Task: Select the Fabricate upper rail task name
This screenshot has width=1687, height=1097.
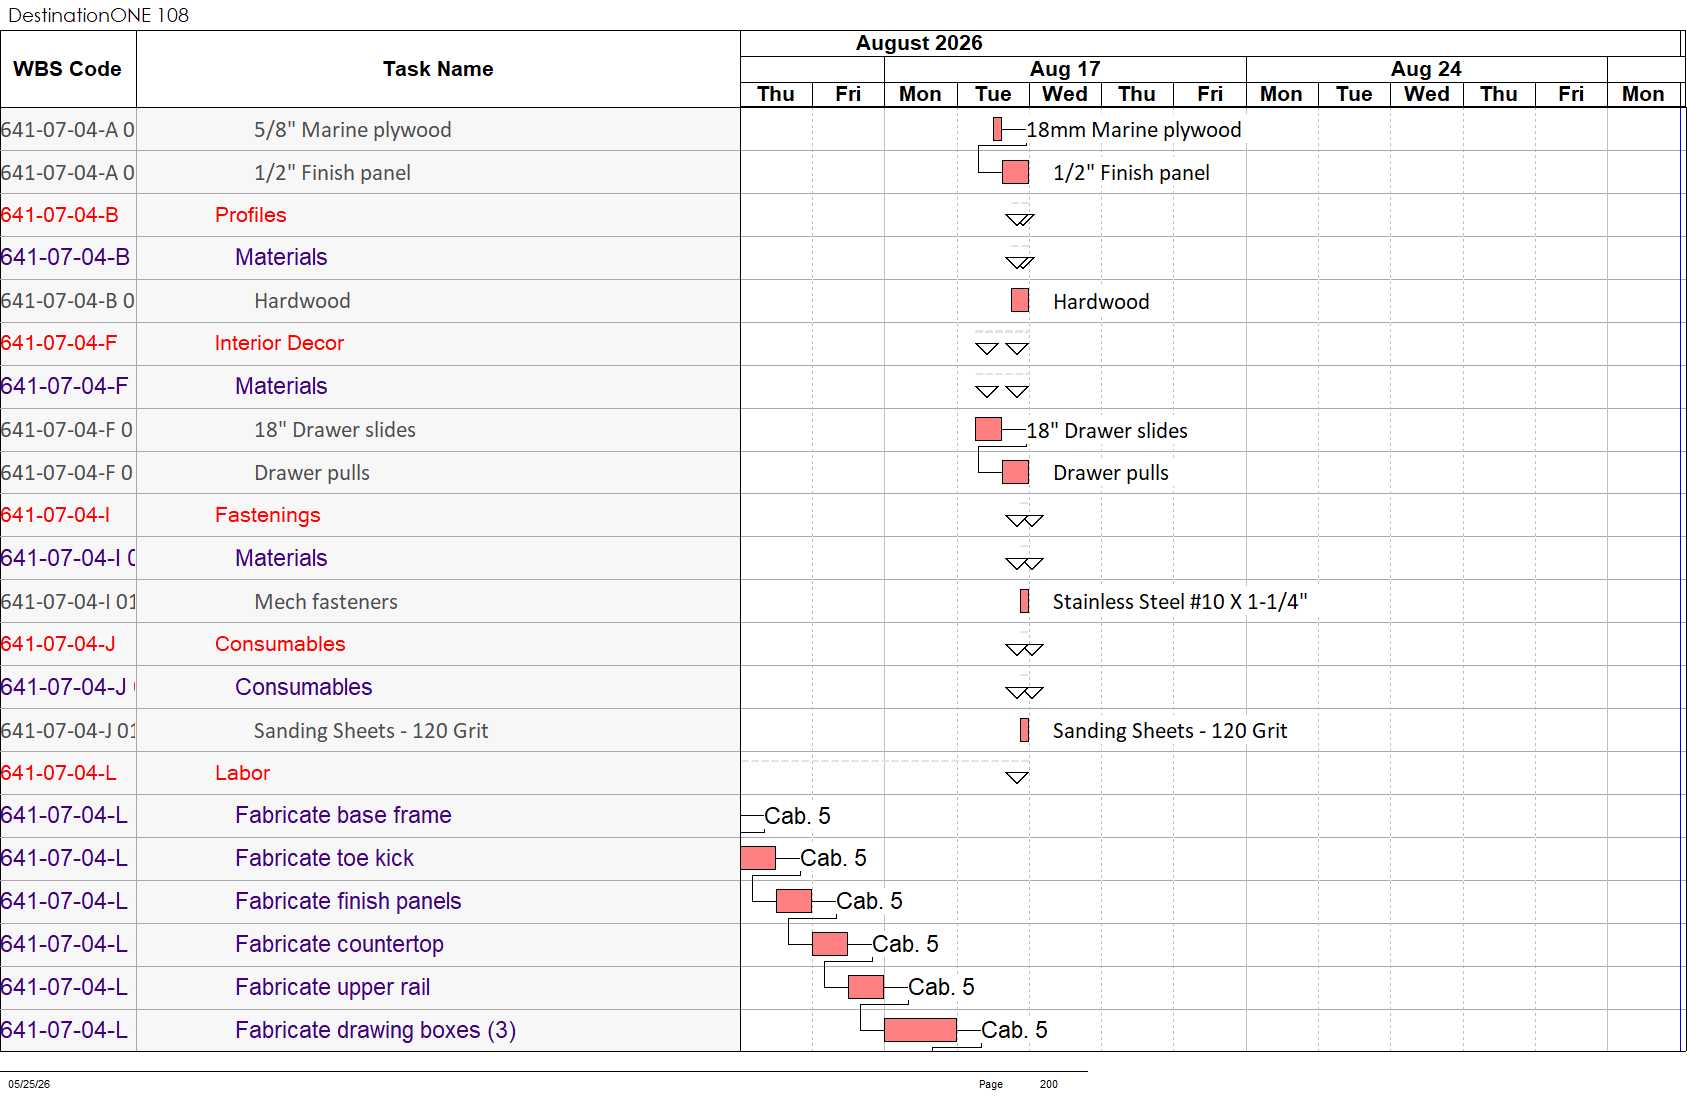Action: [332, 987]
